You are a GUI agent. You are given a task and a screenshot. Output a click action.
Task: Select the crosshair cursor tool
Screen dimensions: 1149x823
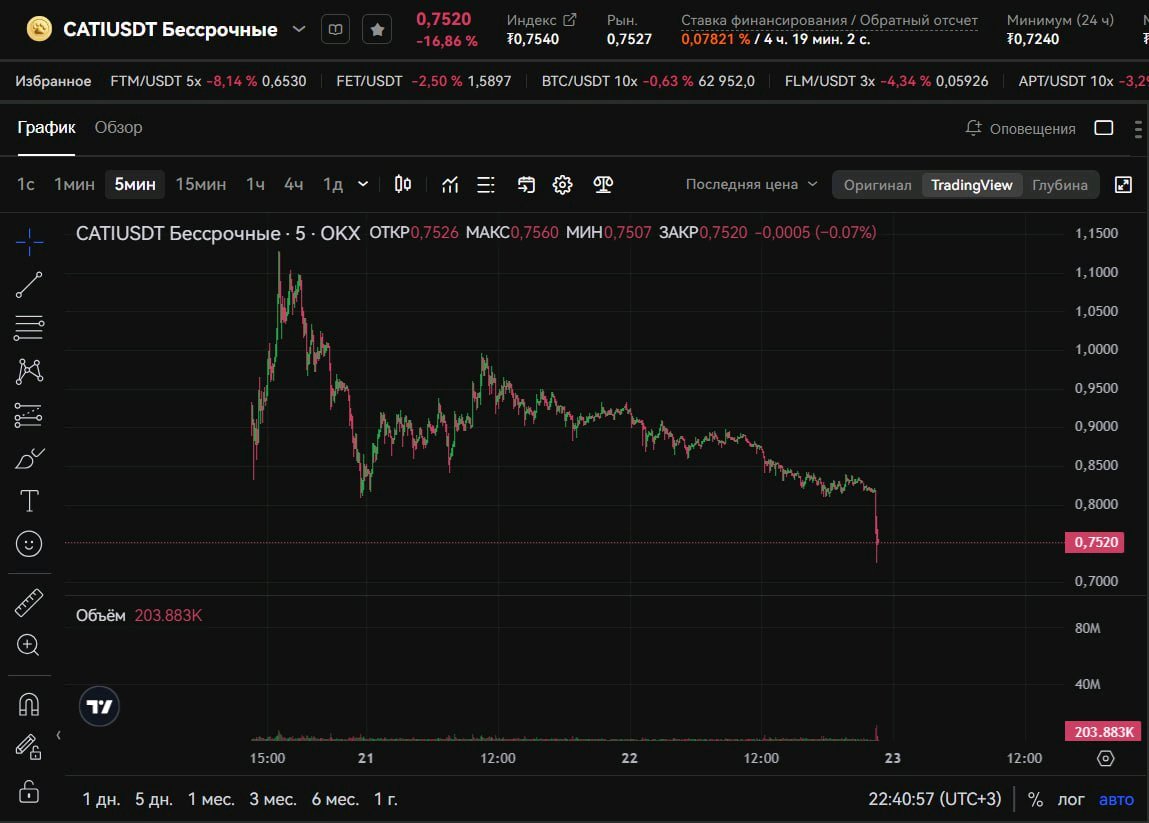coord(29,241)
